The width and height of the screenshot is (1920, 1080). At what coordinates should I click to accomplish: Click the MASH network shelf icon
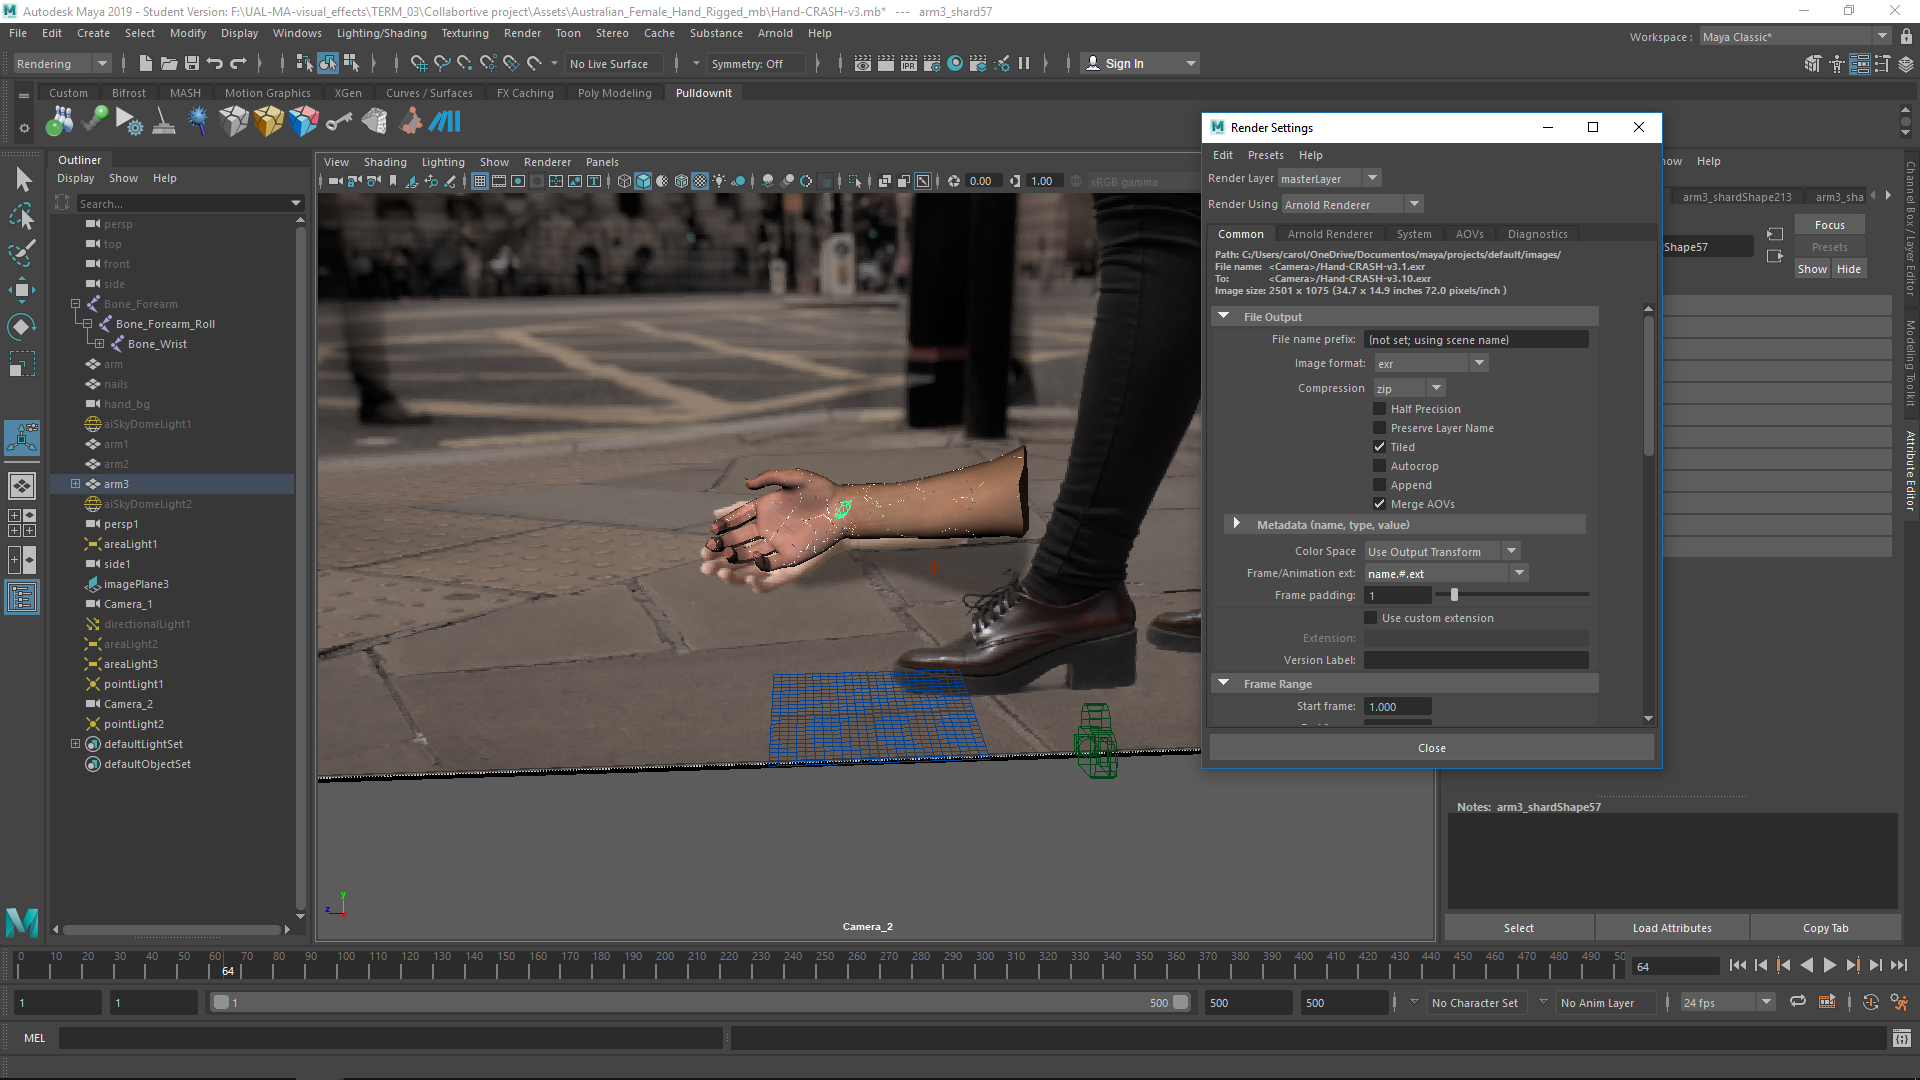coord(444,122)
